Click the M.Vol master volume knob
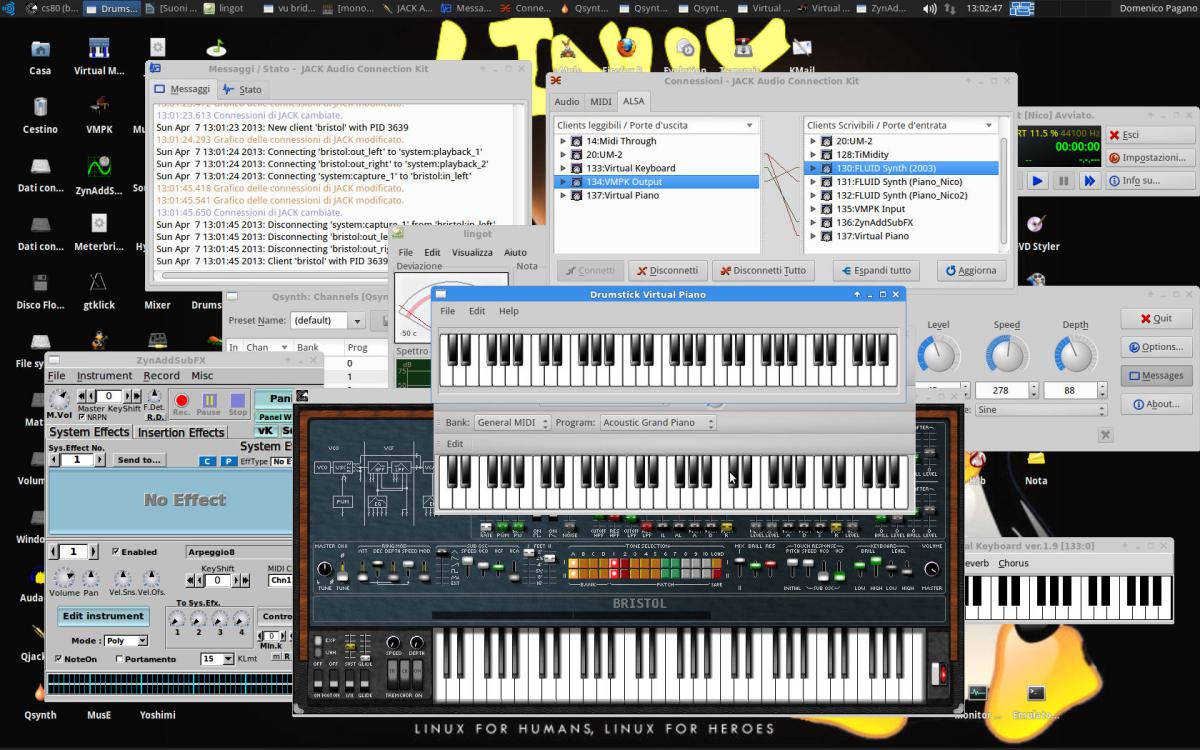The image size is (1200, 750). pos(60,399)
